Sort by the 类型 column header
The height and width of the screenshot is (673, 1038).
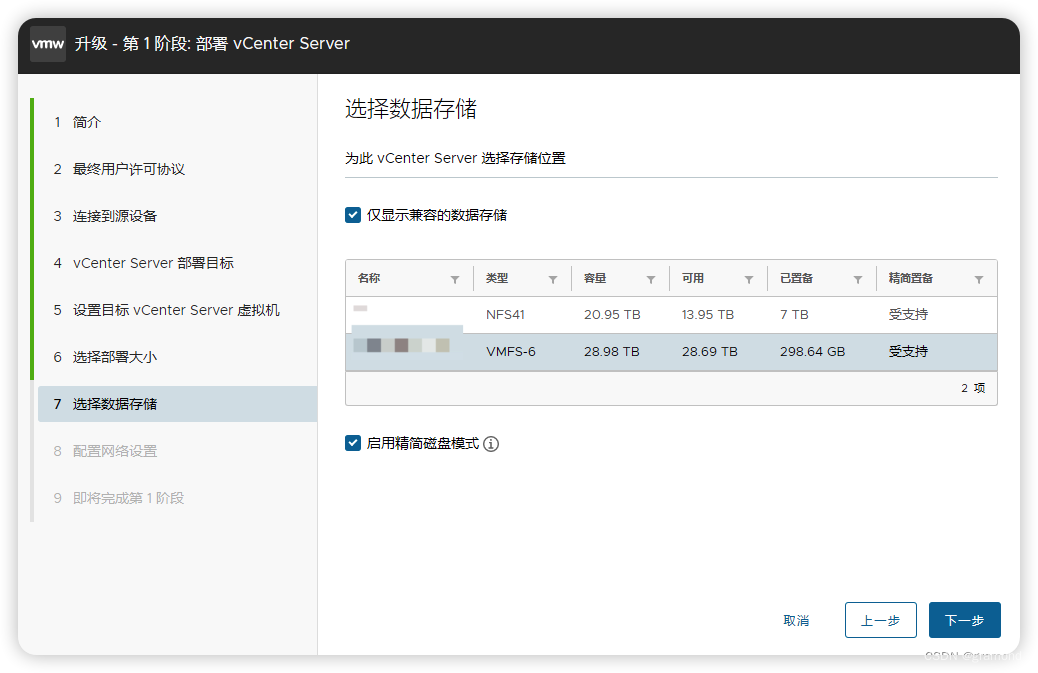(497, 278)
